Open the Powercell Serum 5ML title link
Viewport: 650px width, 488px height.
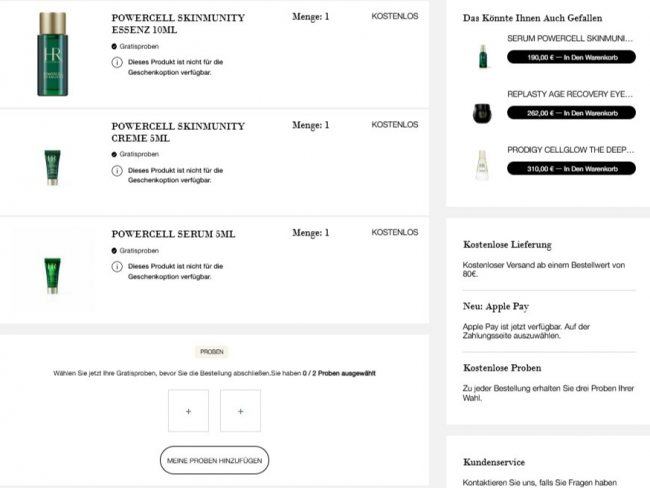pos(173,234)
